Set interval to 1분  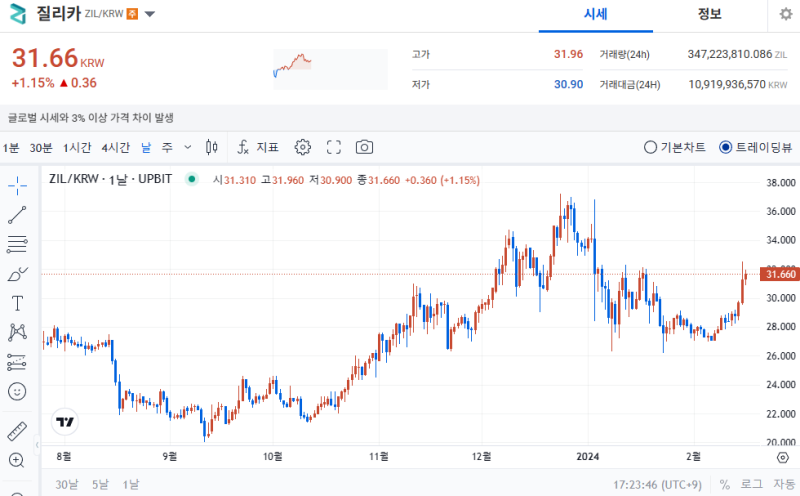coord(11,148)
